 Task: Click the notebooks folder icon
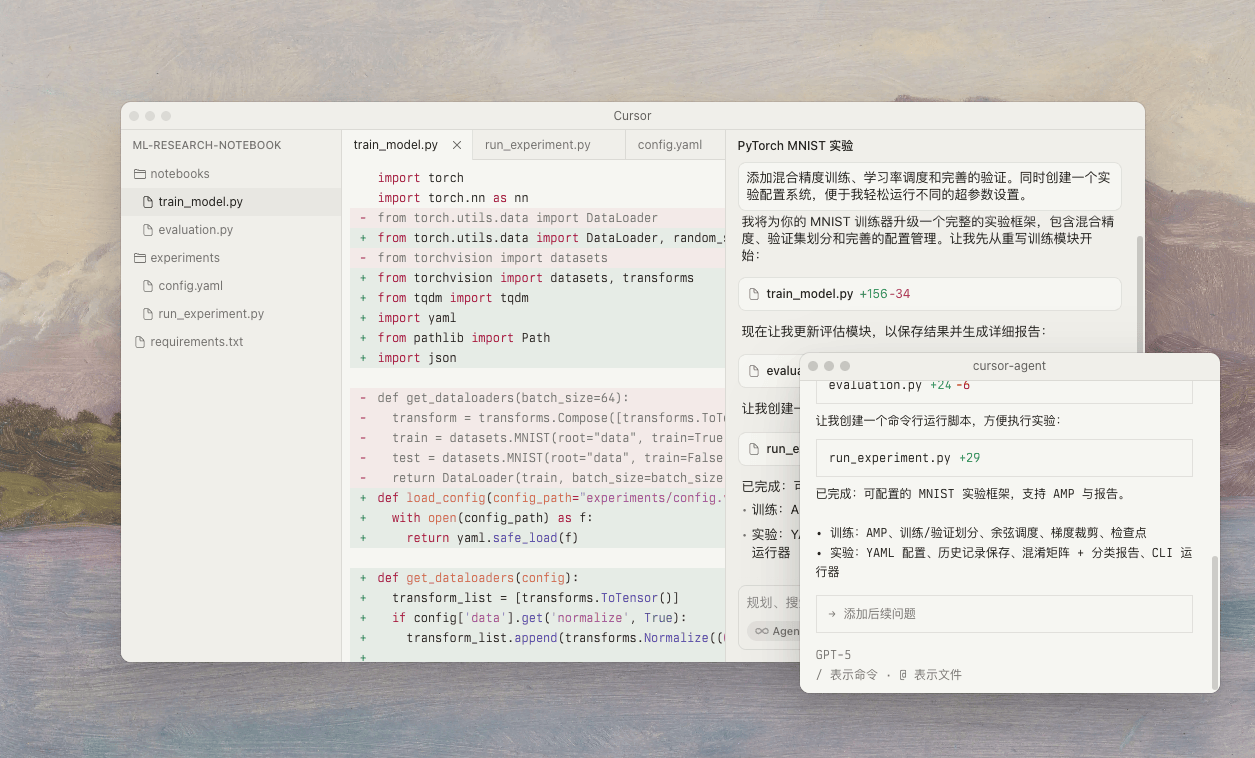click(140, 174)
